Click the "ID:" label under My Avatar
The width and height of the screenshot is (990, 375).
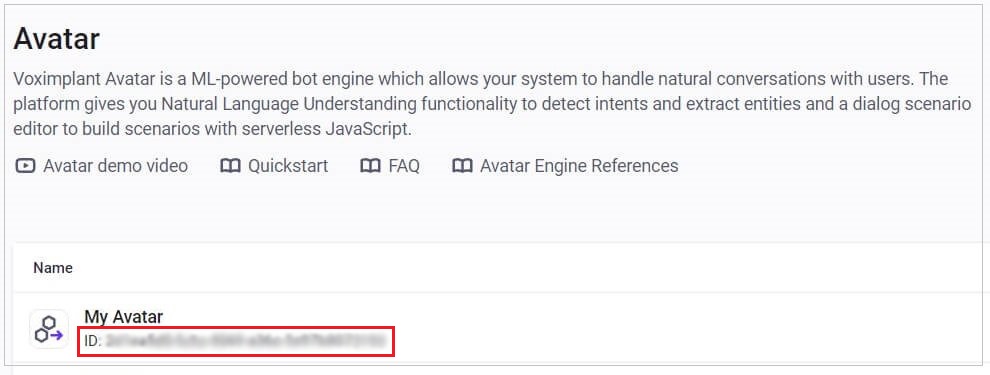point(93,342)
